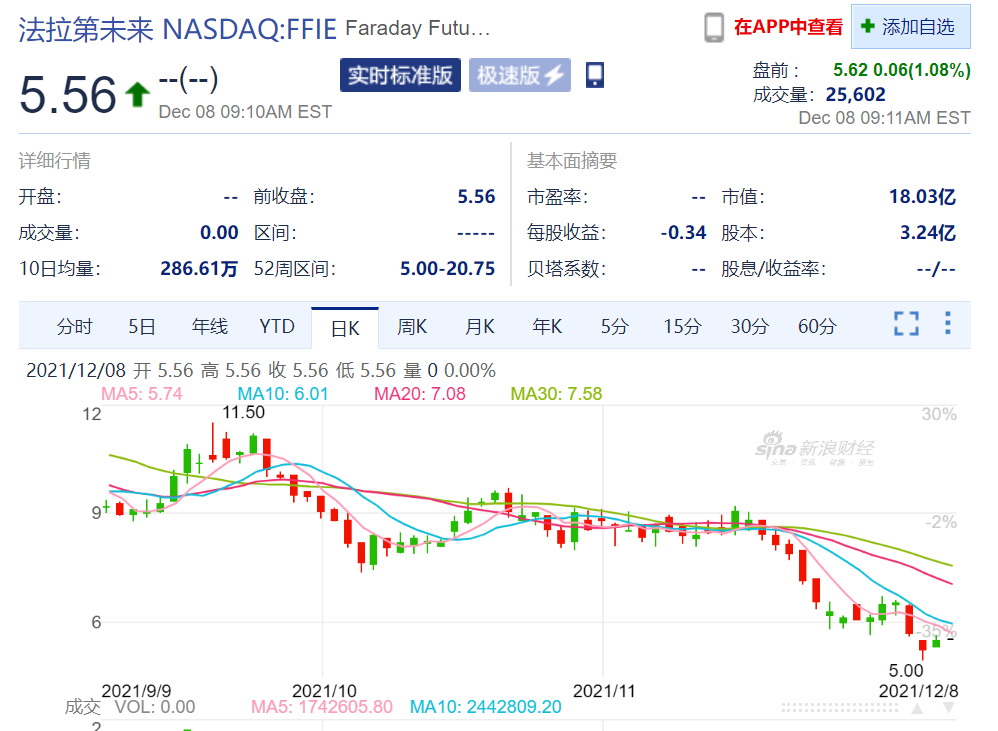Click the phone icon beside 在APP中查看
Screen dimensions: 998x731
(x=713, y=27)
